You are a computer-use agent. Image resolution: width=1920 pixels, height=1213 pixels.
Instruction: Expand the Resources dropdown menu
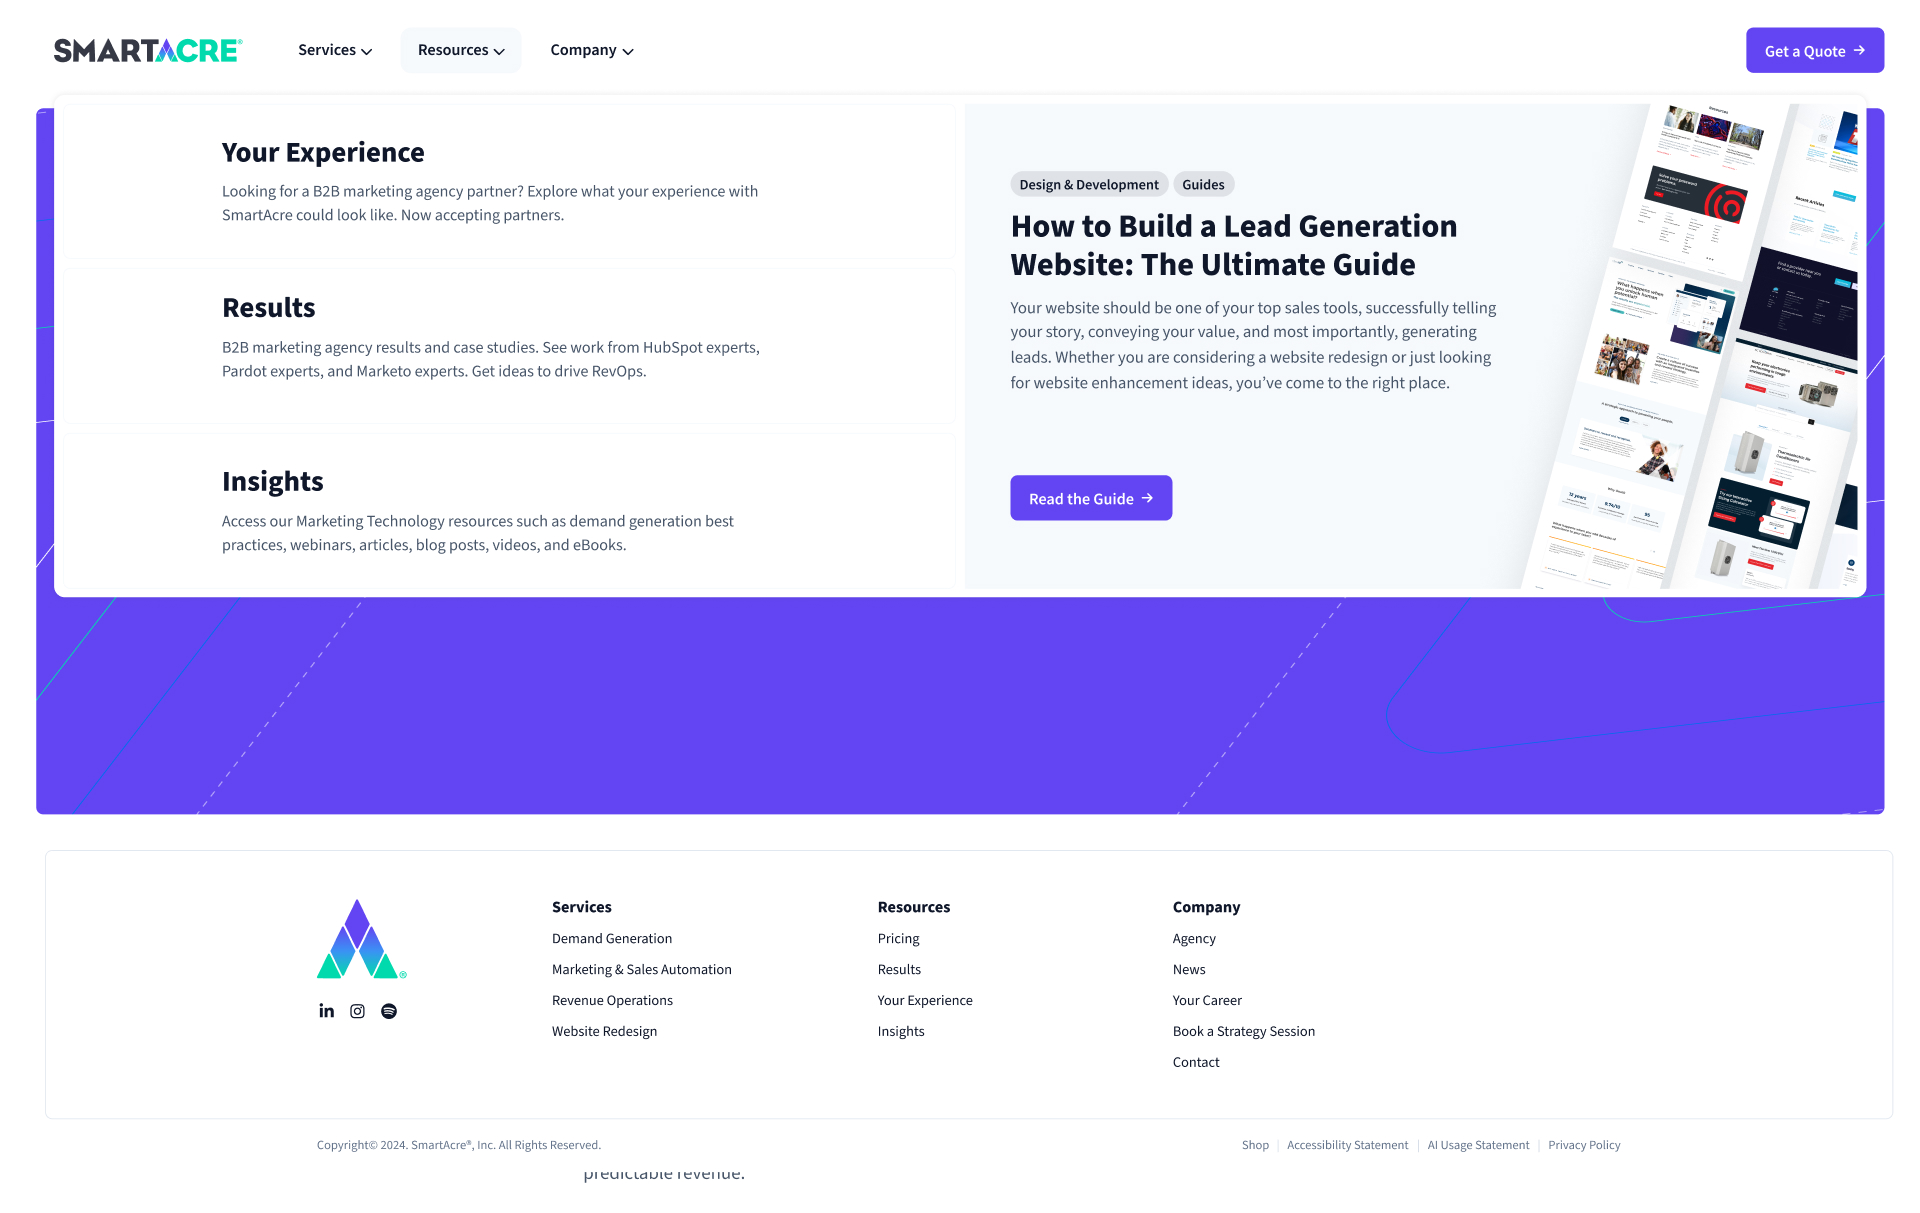(x=461, y=50)
